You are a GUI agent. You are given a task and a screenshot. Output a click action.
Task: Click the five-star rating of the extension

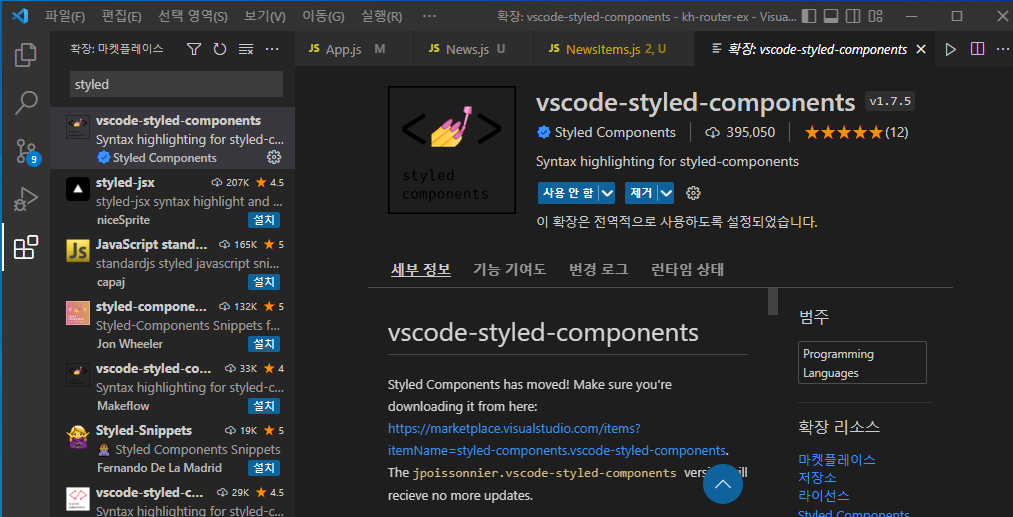pyautogui.click(x=843, y=132)
